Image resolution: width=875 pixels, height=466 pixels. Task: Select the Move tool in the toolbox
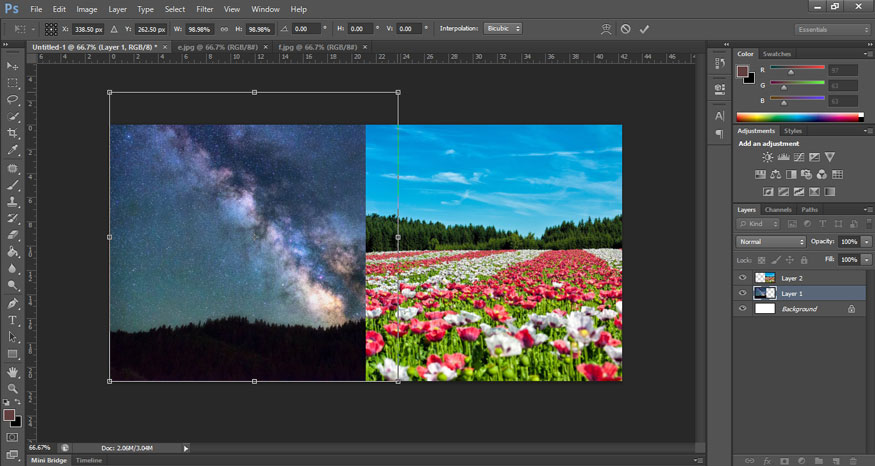click(13, 66)
